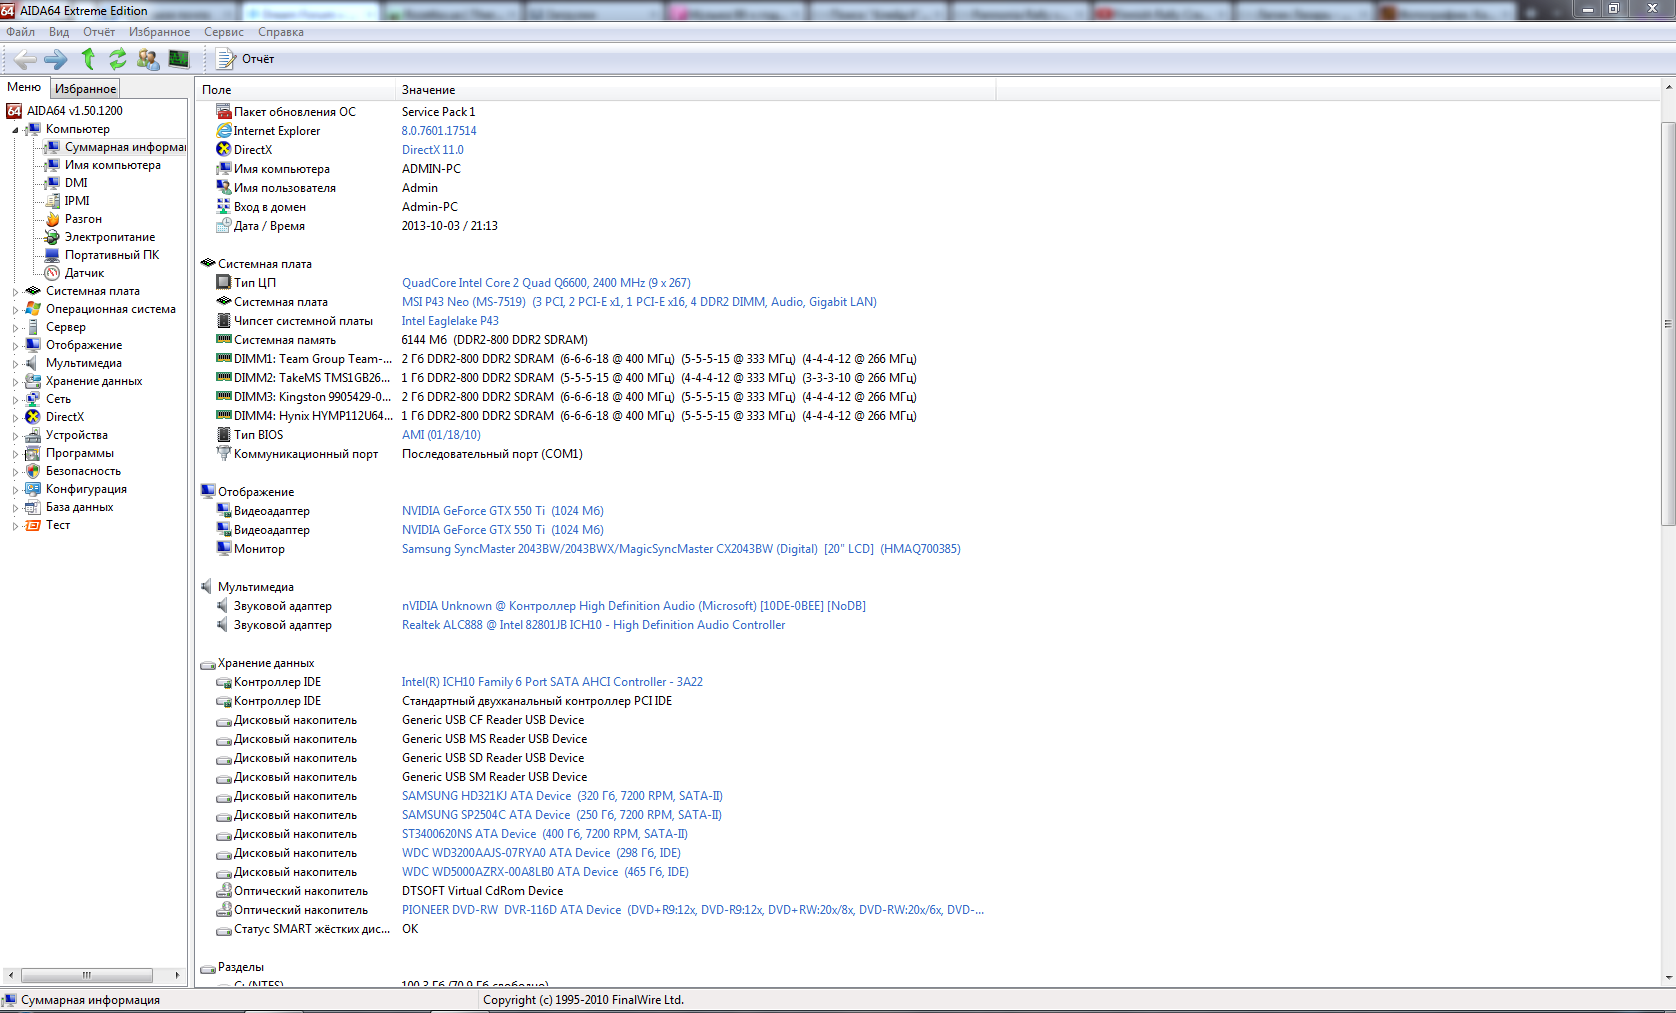Open the Intel Eaglelake P43 chipset link

(x=450, y=321)
